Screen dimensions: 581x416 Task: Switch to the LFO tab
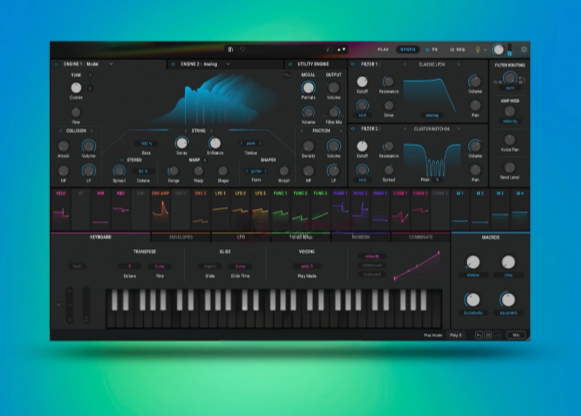pos(241,237)
